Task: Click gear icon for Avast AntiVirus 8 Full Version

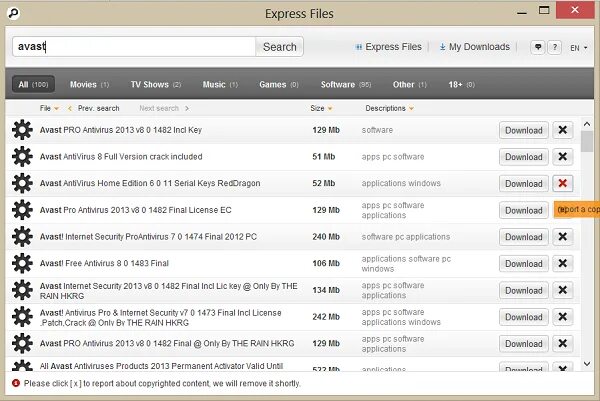Action: [22, 156]
